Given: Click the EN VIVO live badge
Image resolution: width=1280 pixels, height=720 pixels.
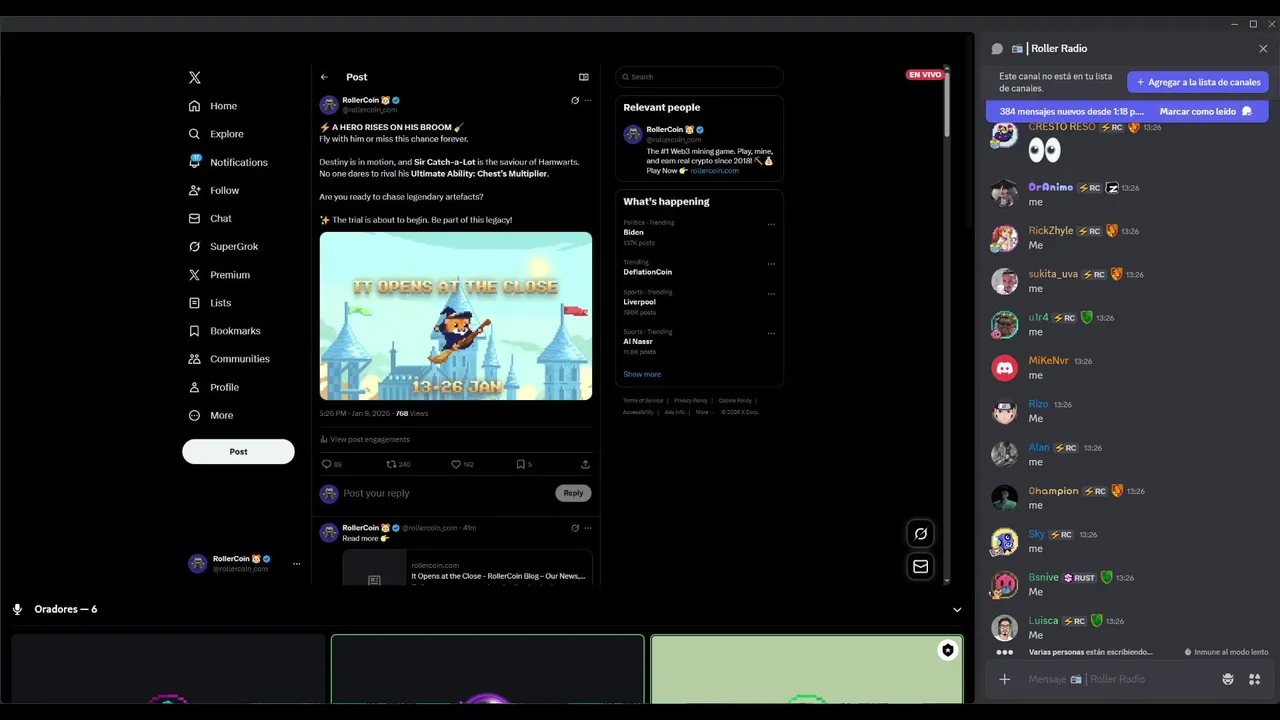Looking at the screenshot, I should (924, 75).
